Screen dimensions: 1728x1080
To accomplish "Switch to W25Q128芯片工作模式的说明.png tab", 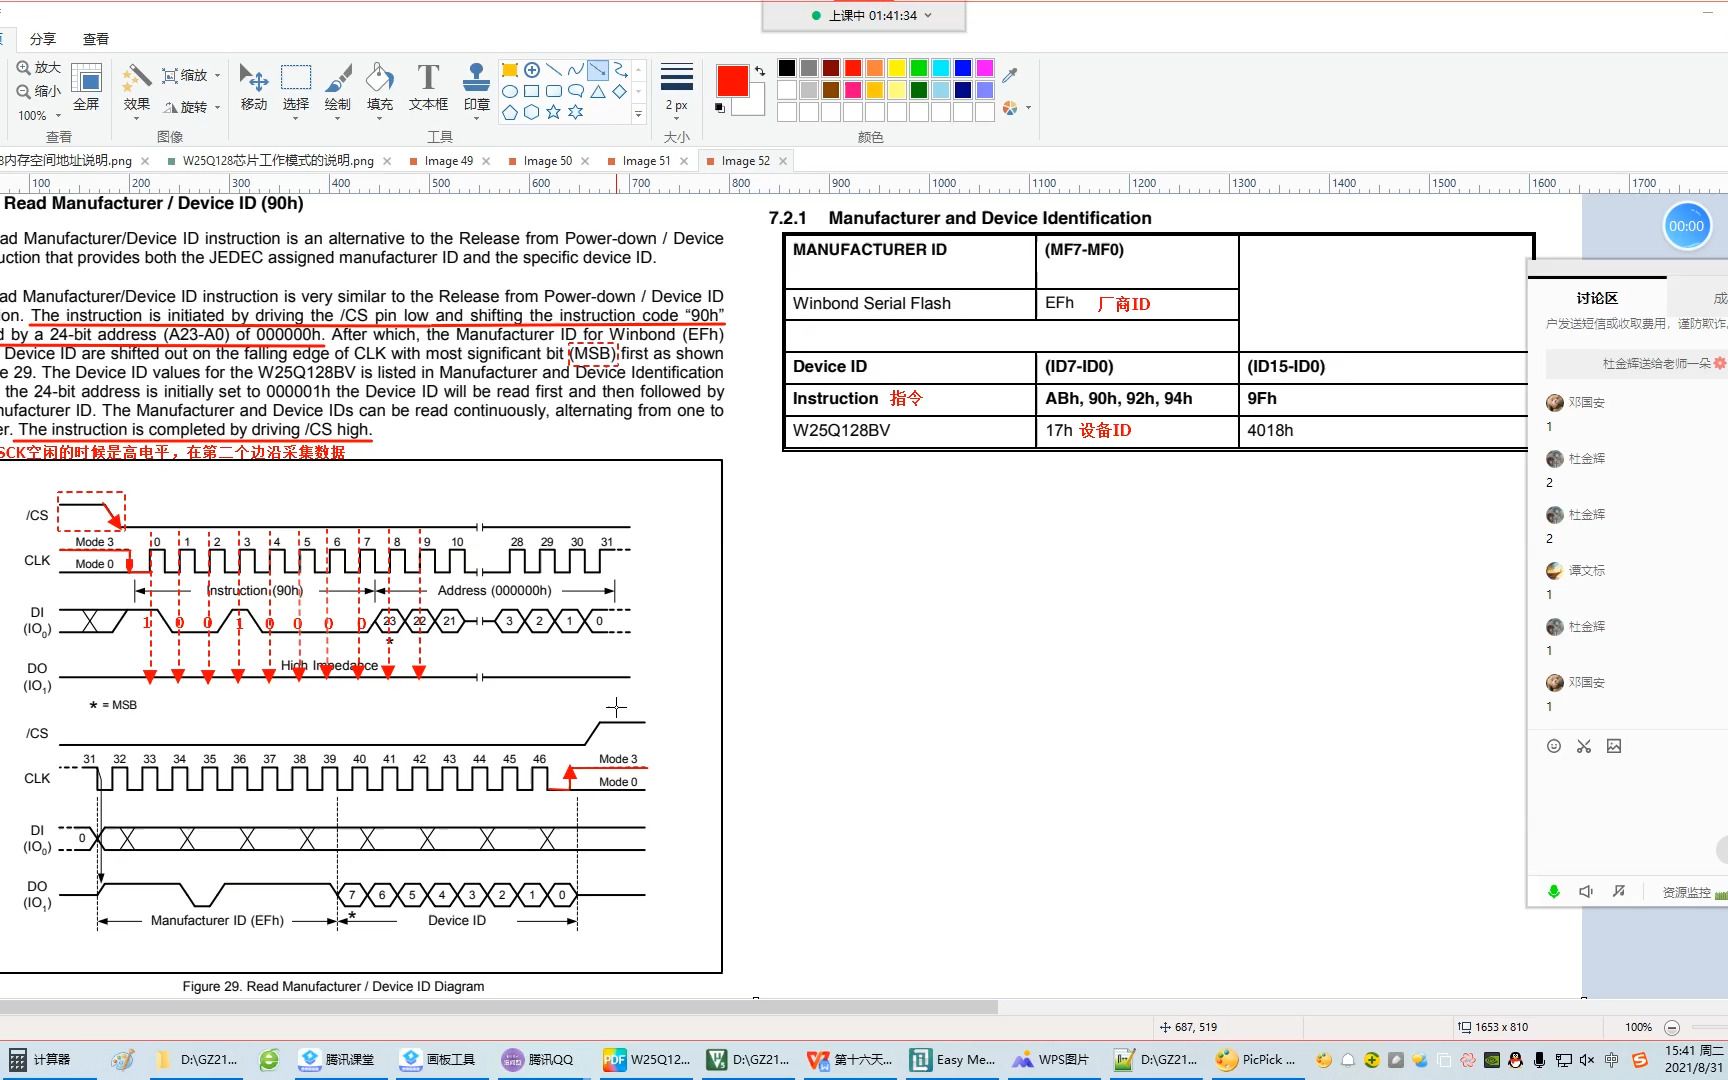I will pos(278,160).
